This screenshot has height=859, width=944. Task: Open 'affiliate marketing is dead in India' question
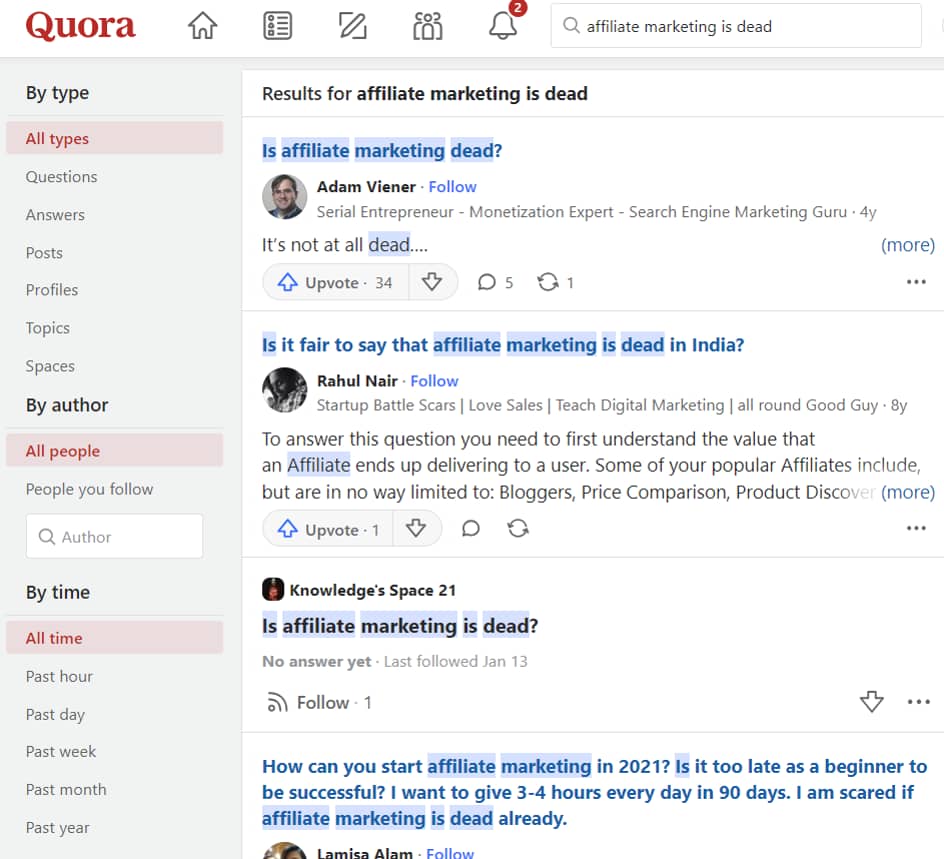pyautogui.click(x=503, y=344)
